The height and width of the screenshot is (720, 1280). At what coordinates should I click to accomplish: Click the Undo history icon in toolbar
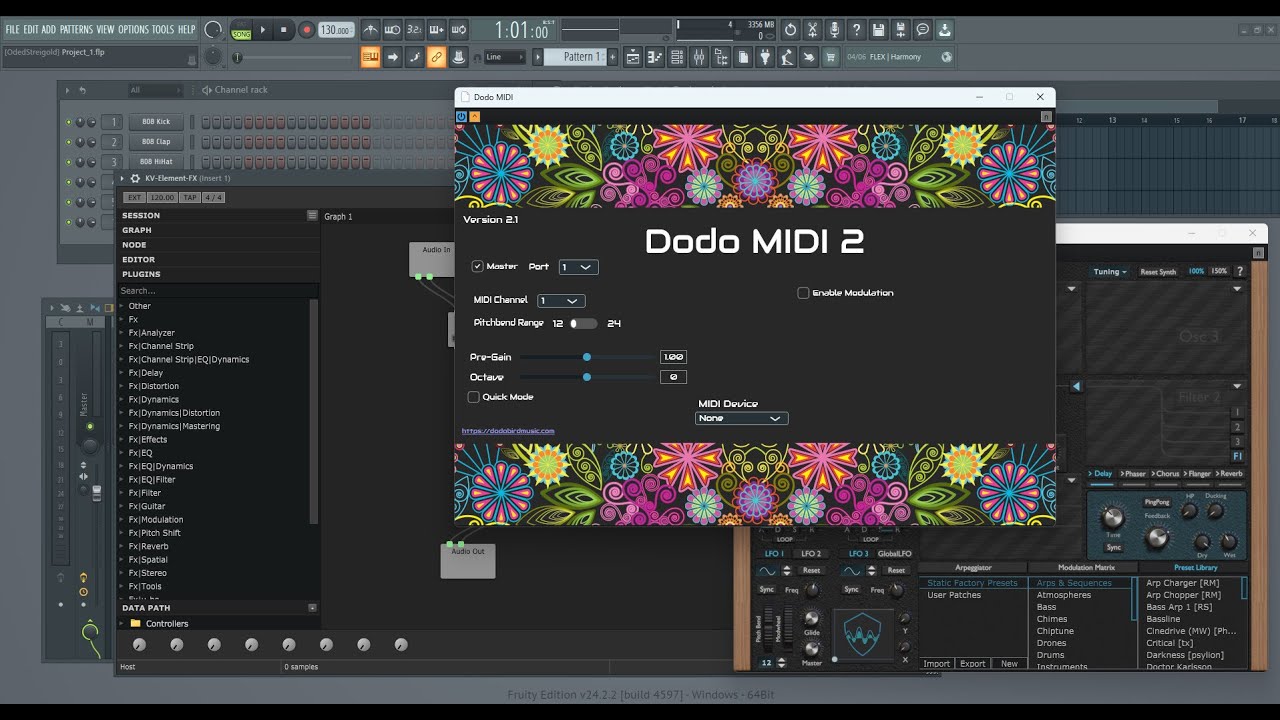790,30
